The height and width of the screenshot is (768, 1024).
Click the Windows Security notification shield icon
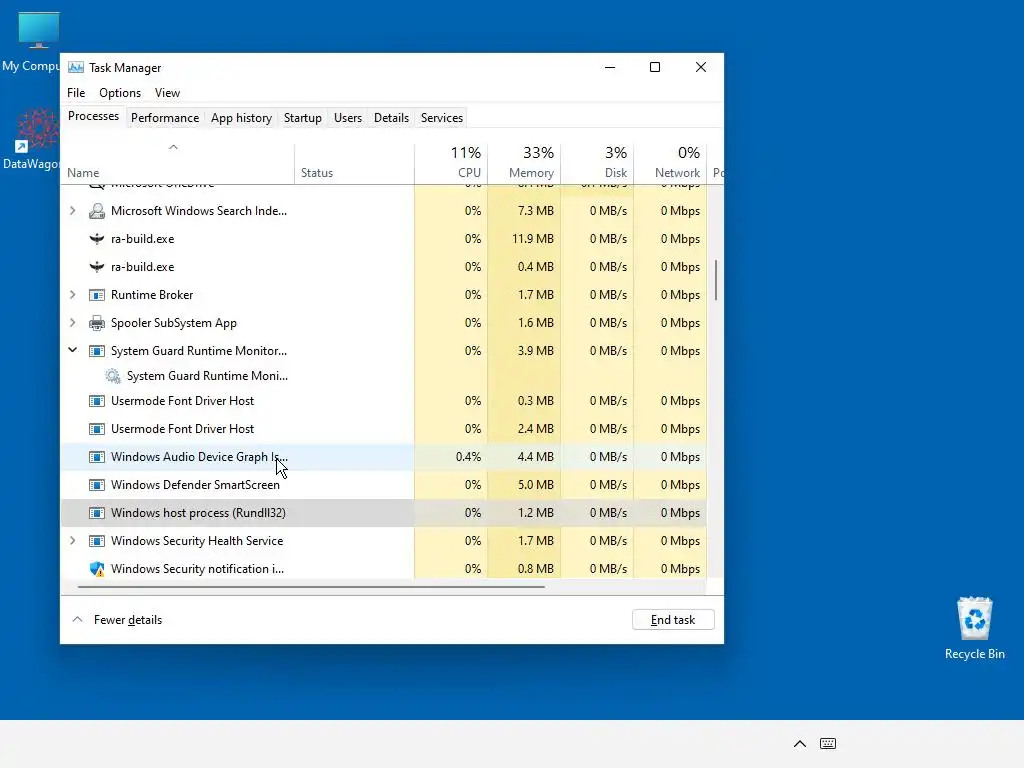click(97, 569)
